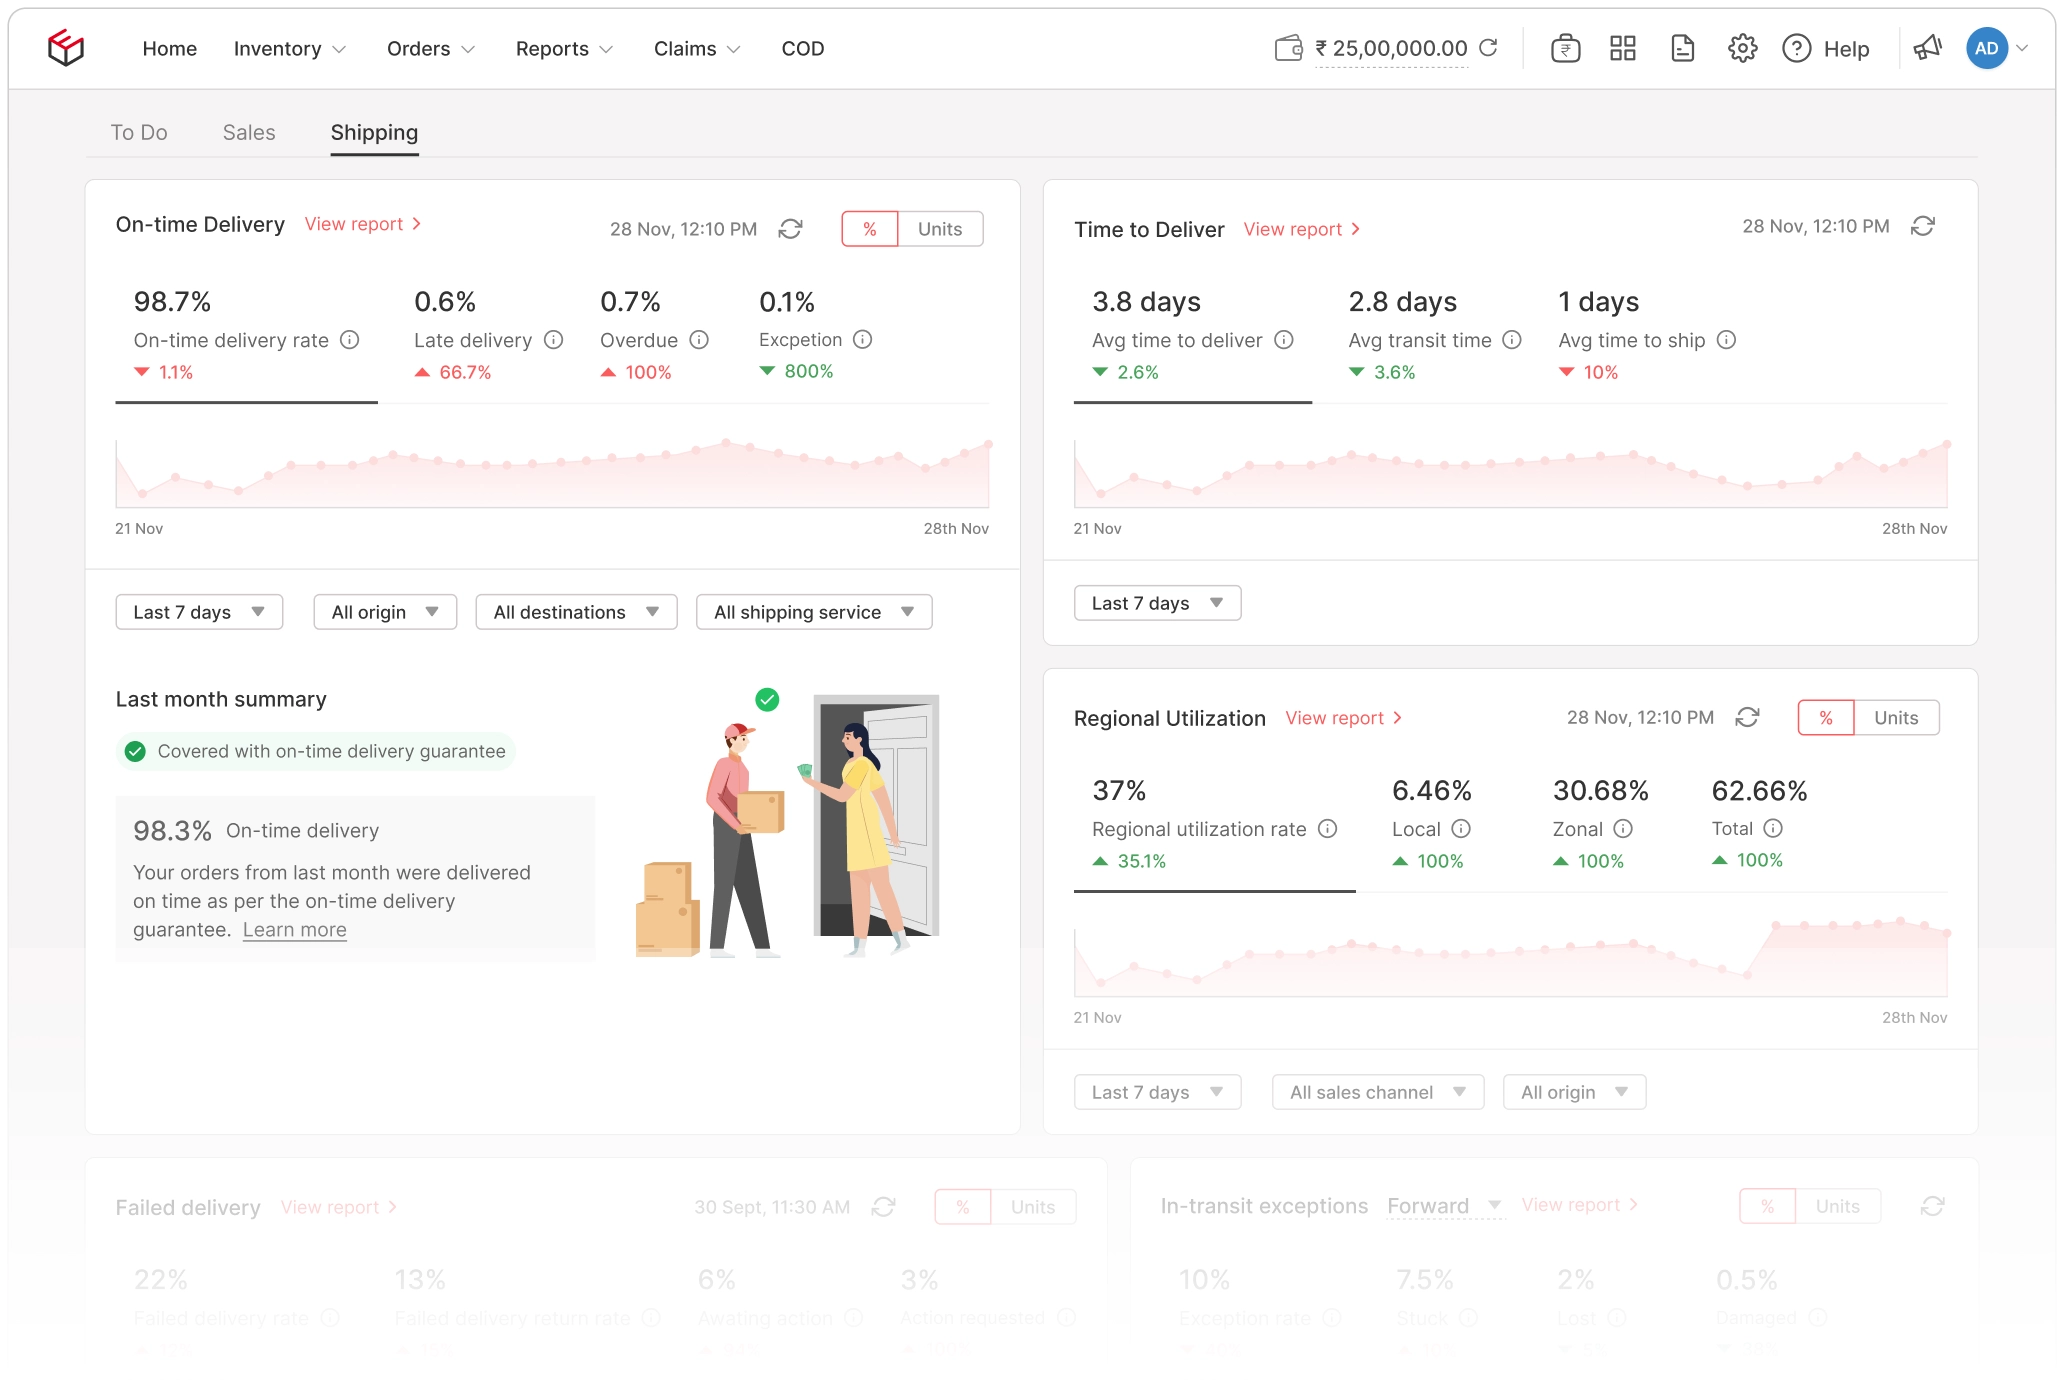Refresh the On-time Delivery widget
The width and height of the screenshot is (2064, 1382).
[790, 229]
